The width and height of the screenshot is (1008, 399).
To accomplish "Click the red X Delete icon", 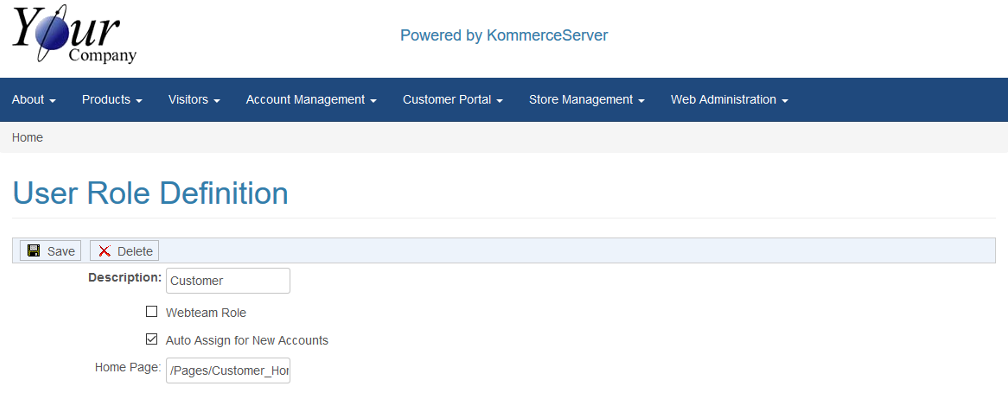I will pyautogui.click(x=105, y=251).
